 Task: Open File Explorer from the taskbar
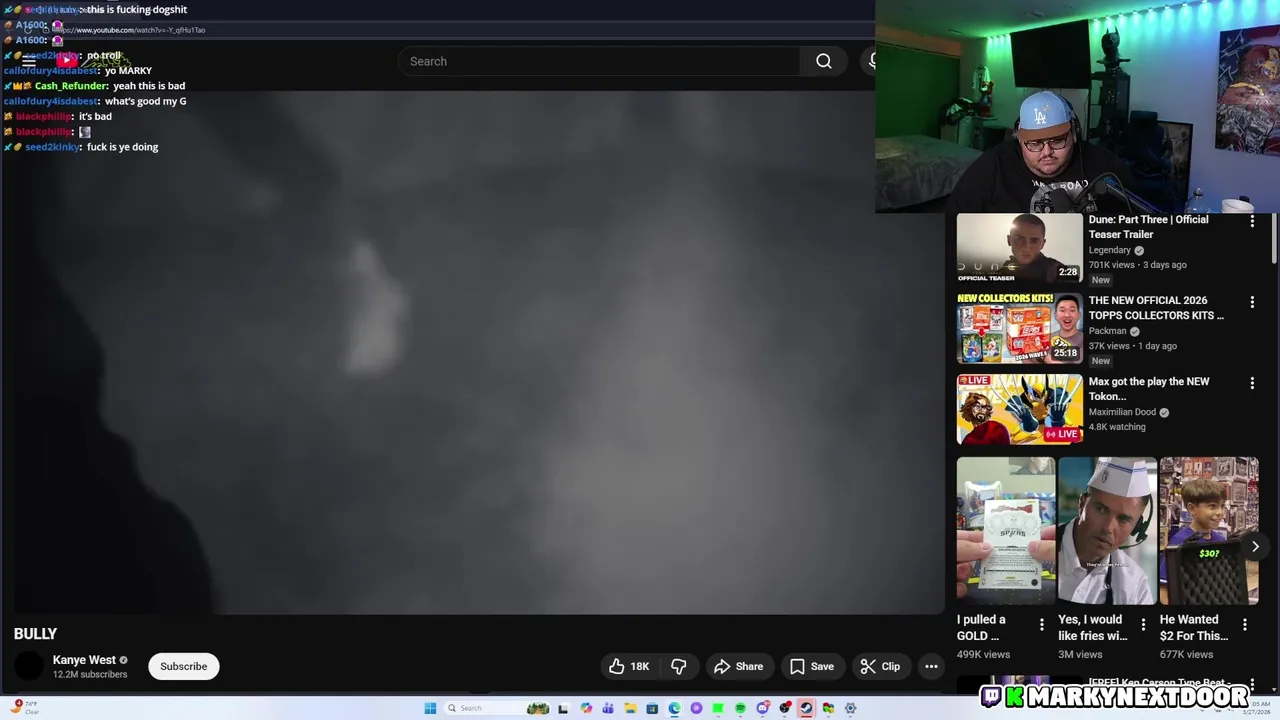coord(630,708)
